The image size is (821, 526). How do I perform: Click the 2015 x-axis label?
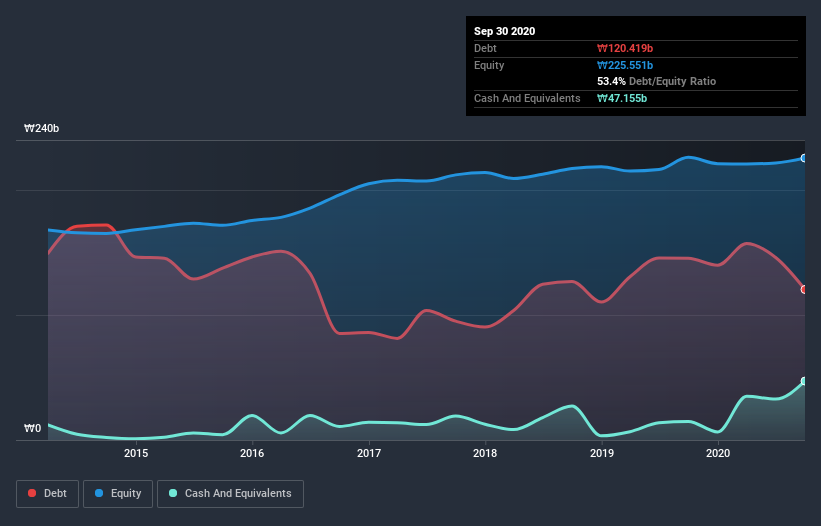(136, 453)
